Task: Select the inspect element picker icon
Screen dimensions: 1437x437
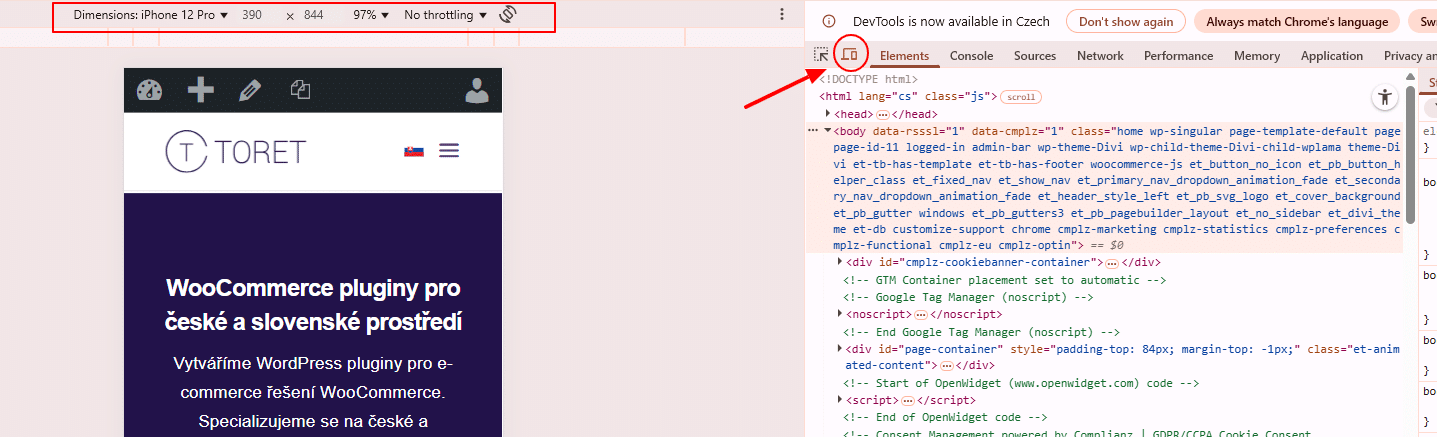Action: pos(821,55)
